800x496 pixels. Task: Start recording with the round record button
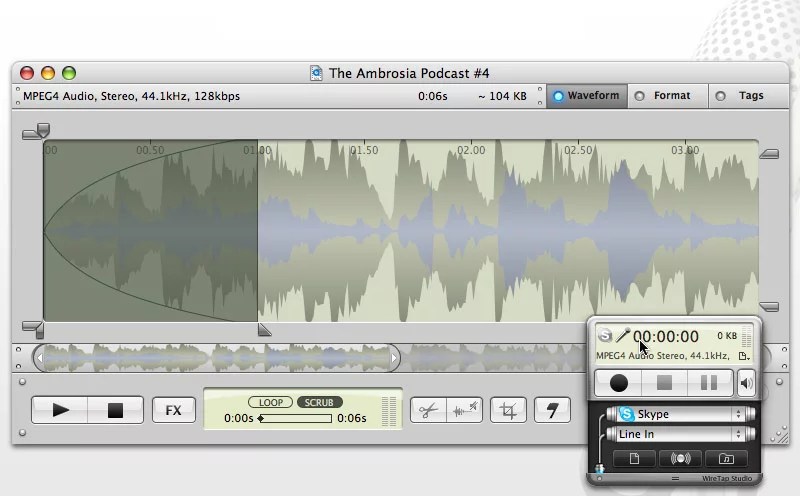[619, 382]
